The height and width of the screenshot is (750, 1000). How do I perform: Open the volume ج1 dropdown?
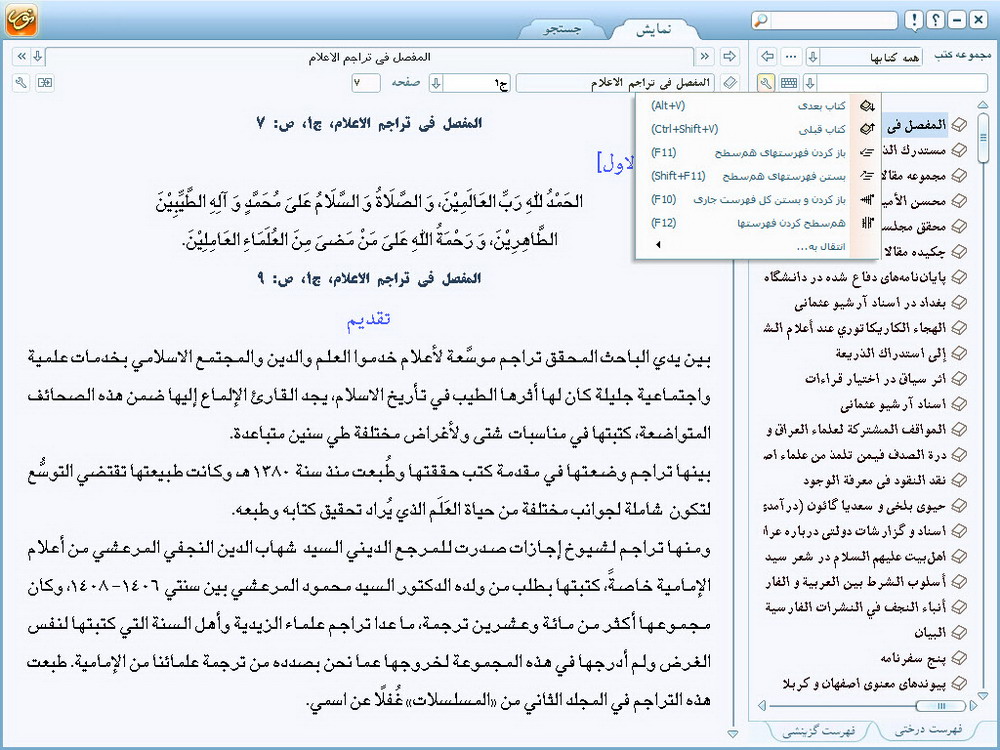click(436, 83)
